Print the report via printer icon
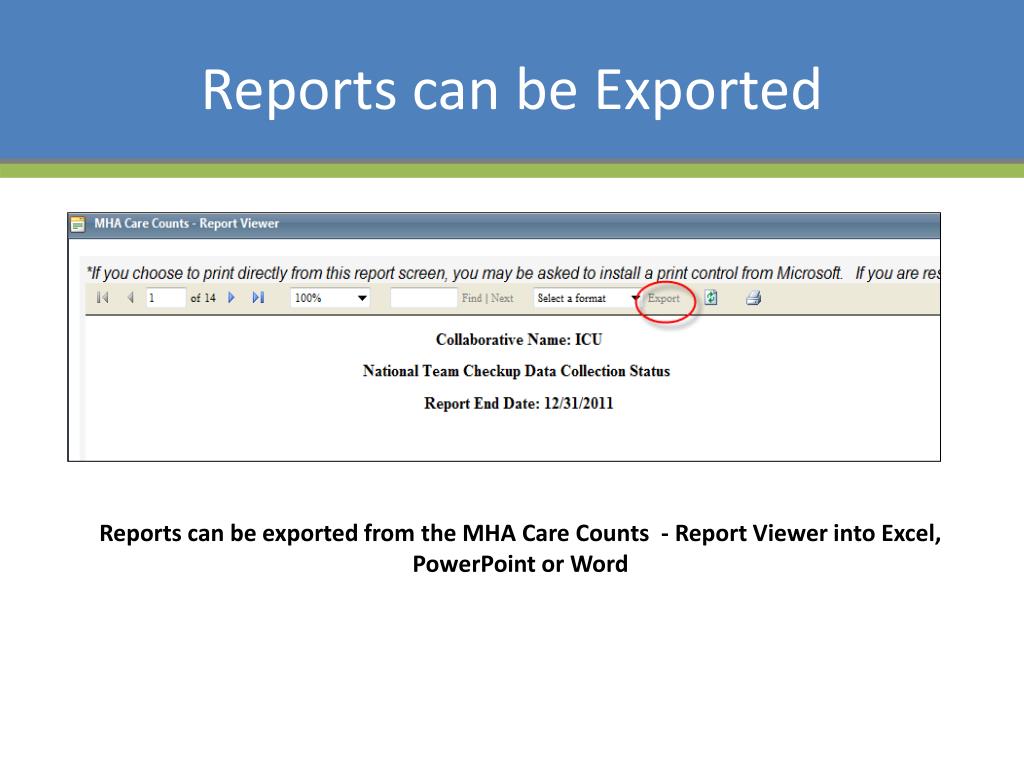This screenshot has height=768, width=1024. [754, 298]
